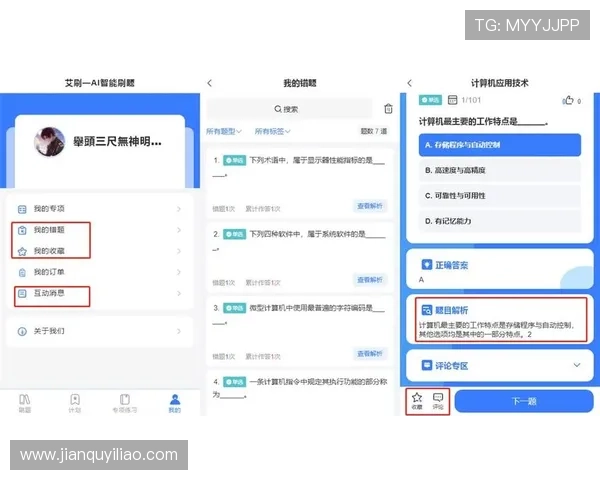Tap 单选 tag on wrong question 3
The image size is (600, 480).
pos(234,308)
